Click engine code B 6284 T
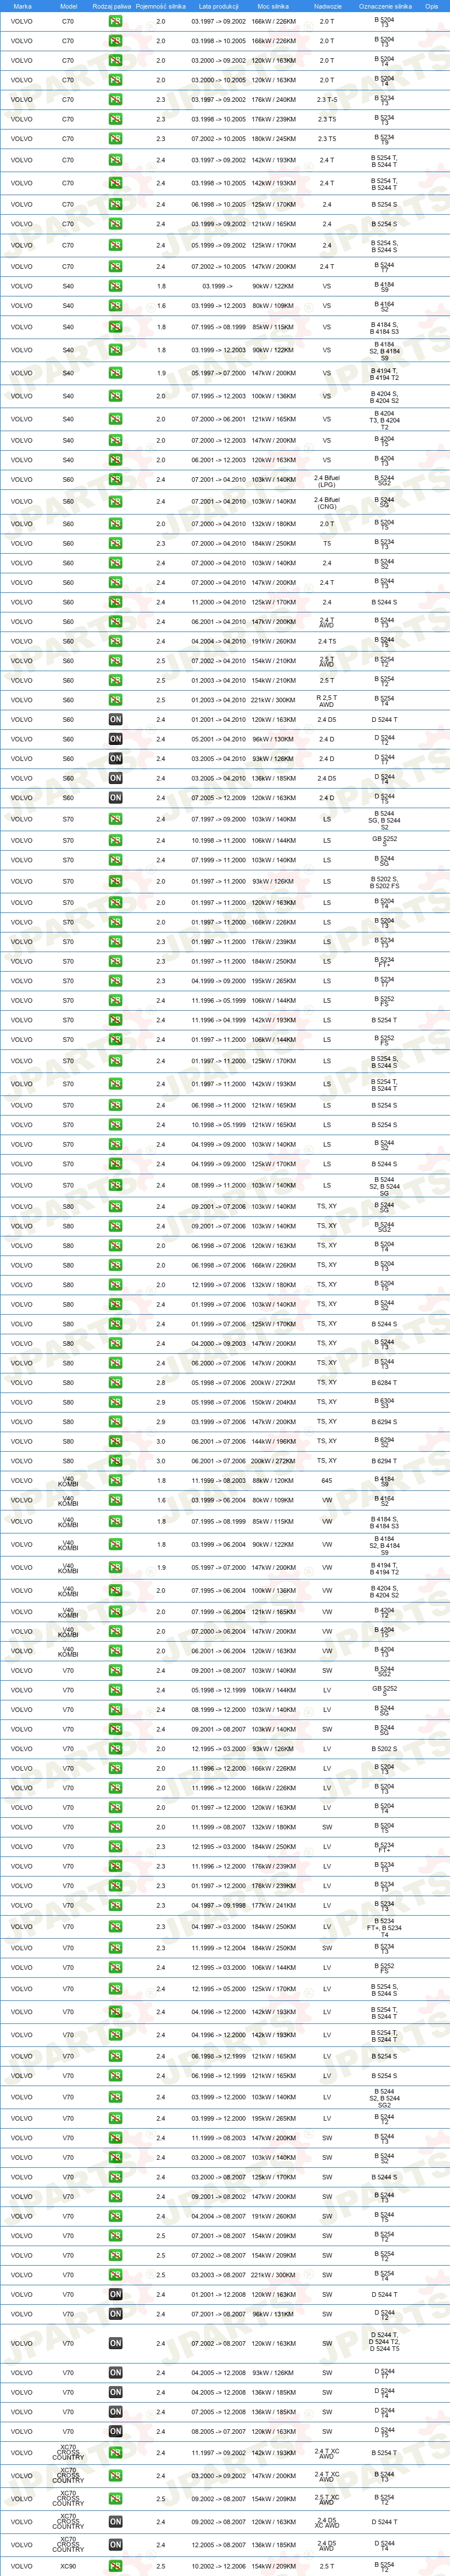The width and height of the screenshot is (450, 2576). [384, 1383]
